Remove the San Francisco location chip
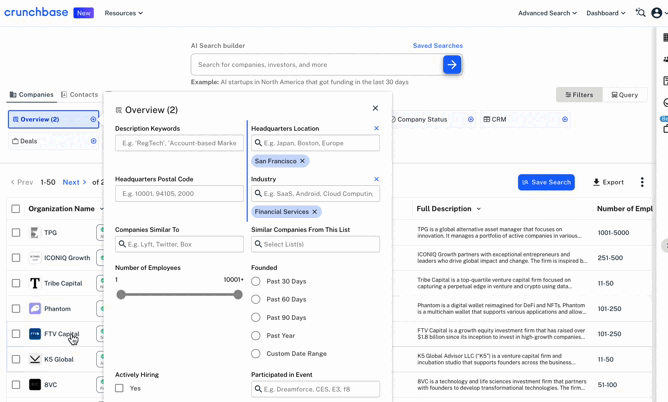 click(302, 161)
